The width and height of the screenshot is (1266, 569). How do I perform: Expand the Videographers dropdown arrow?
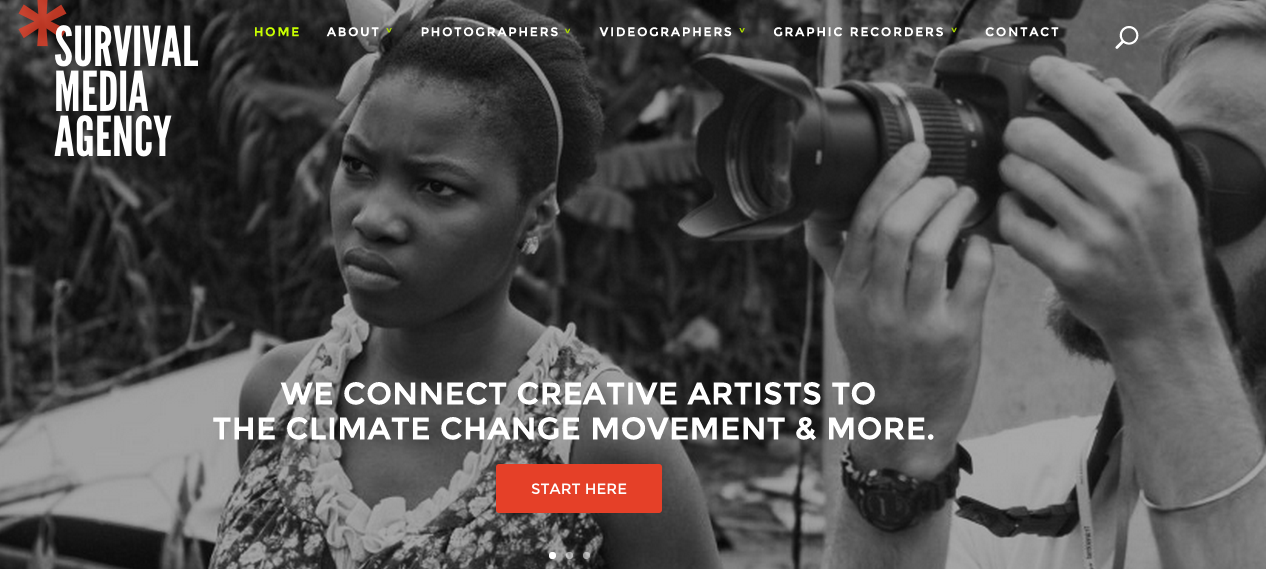pos(742,31)
